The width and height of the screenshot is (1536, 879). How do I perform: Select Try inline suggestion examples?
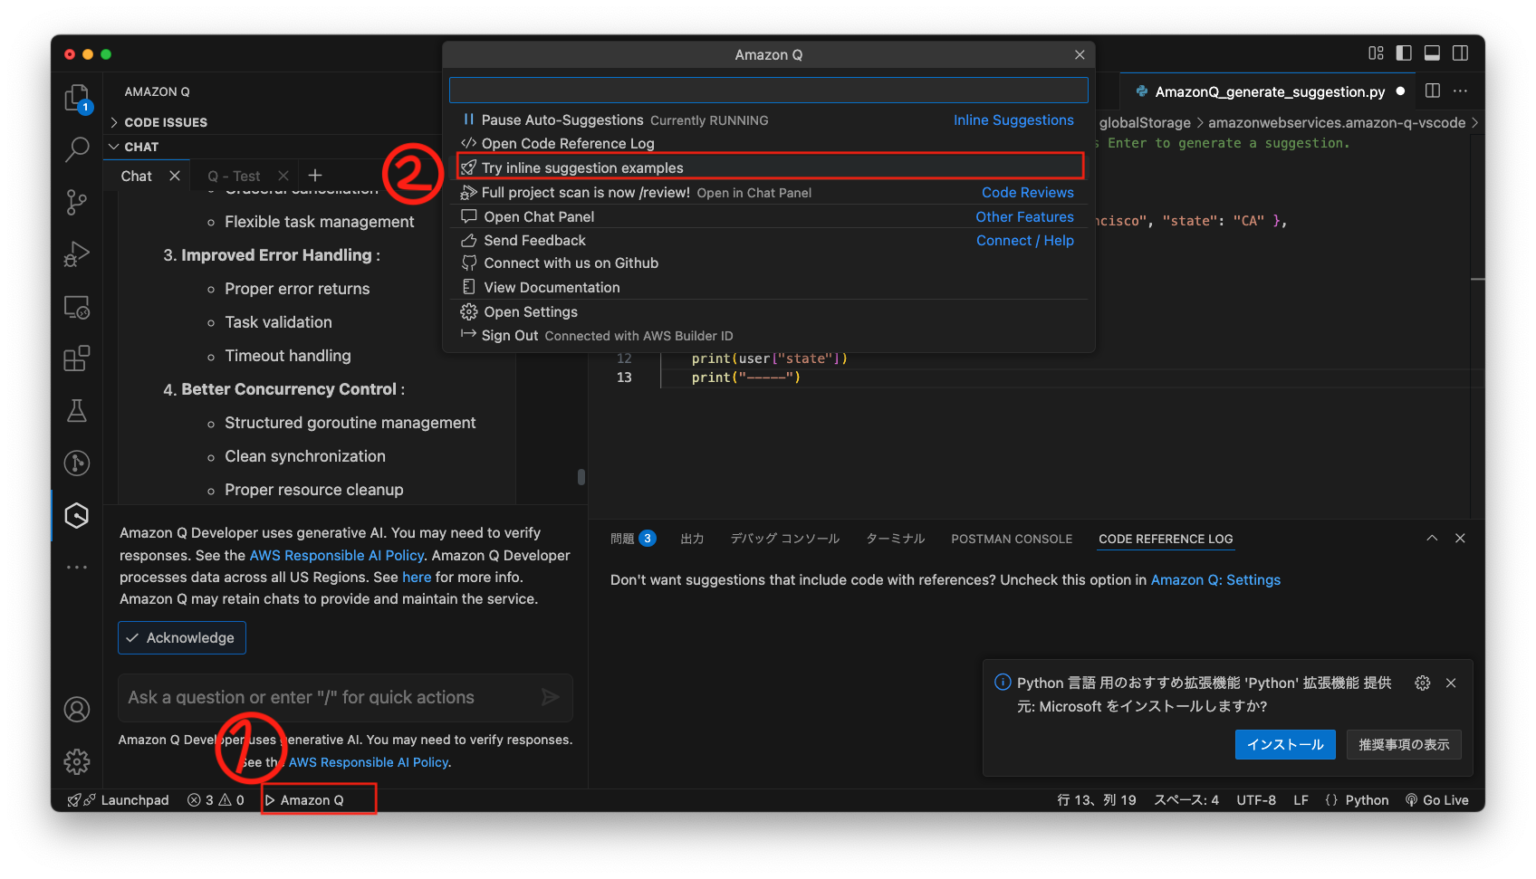[582, 167]
